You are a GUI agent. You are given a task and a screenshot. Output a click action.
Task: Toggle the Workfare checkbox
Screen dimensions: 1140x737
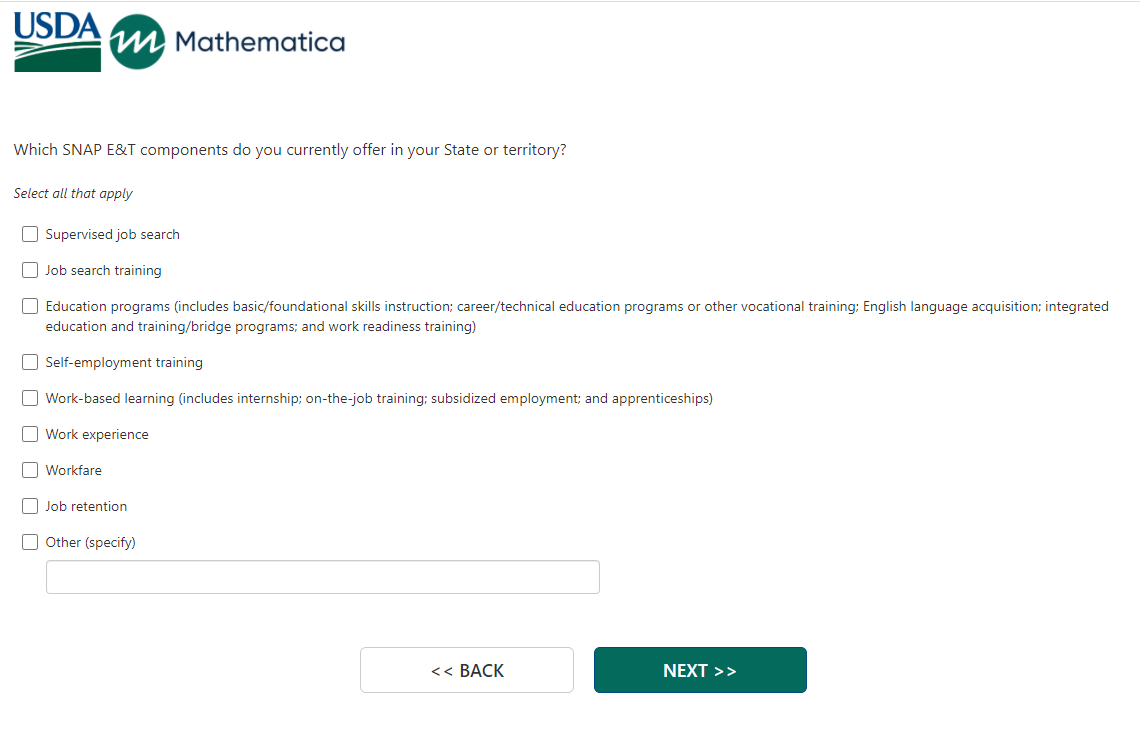pos(30,471)
